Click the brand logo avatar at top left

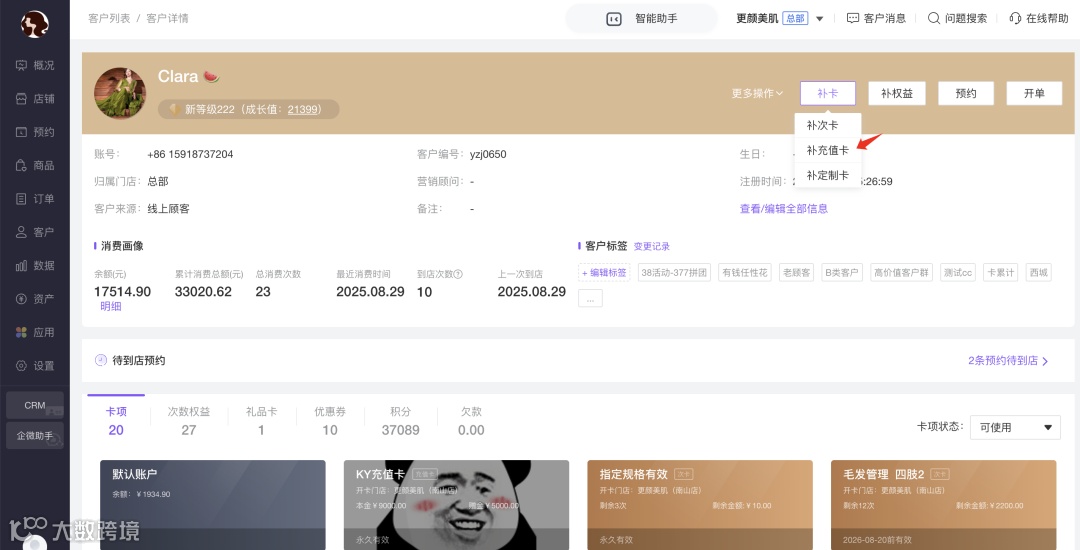[34, 24]
